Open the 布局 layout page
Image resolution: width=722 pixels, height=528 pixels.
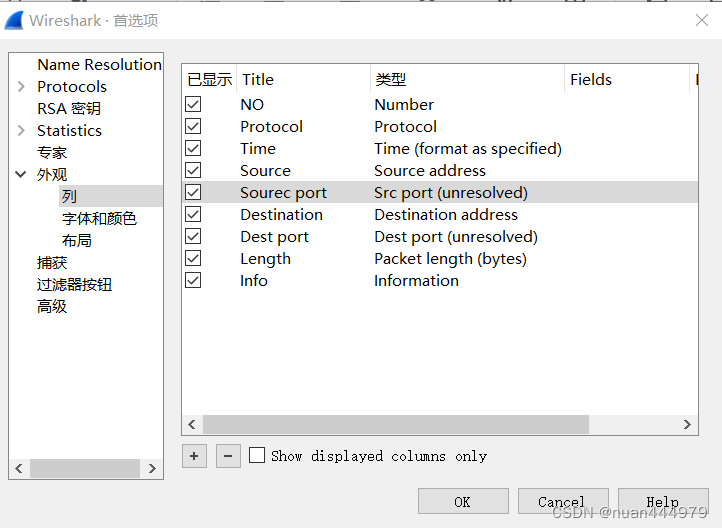click(77, 240)
